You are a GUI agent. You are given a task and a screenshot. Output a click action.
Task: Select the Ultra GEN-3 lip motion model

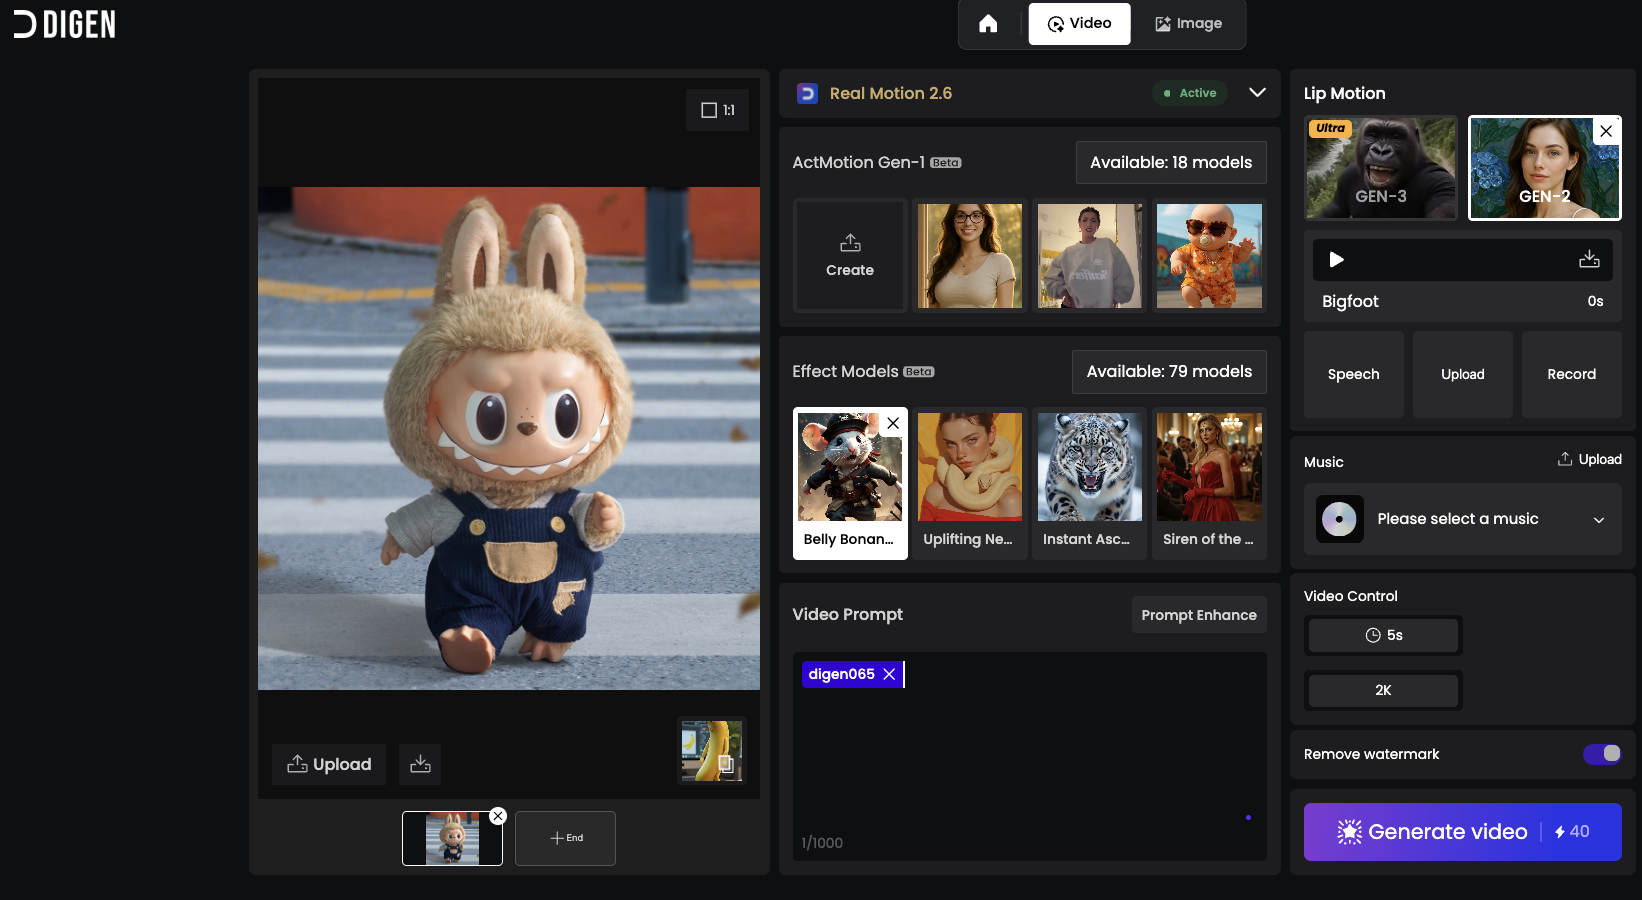point(1381,167)
